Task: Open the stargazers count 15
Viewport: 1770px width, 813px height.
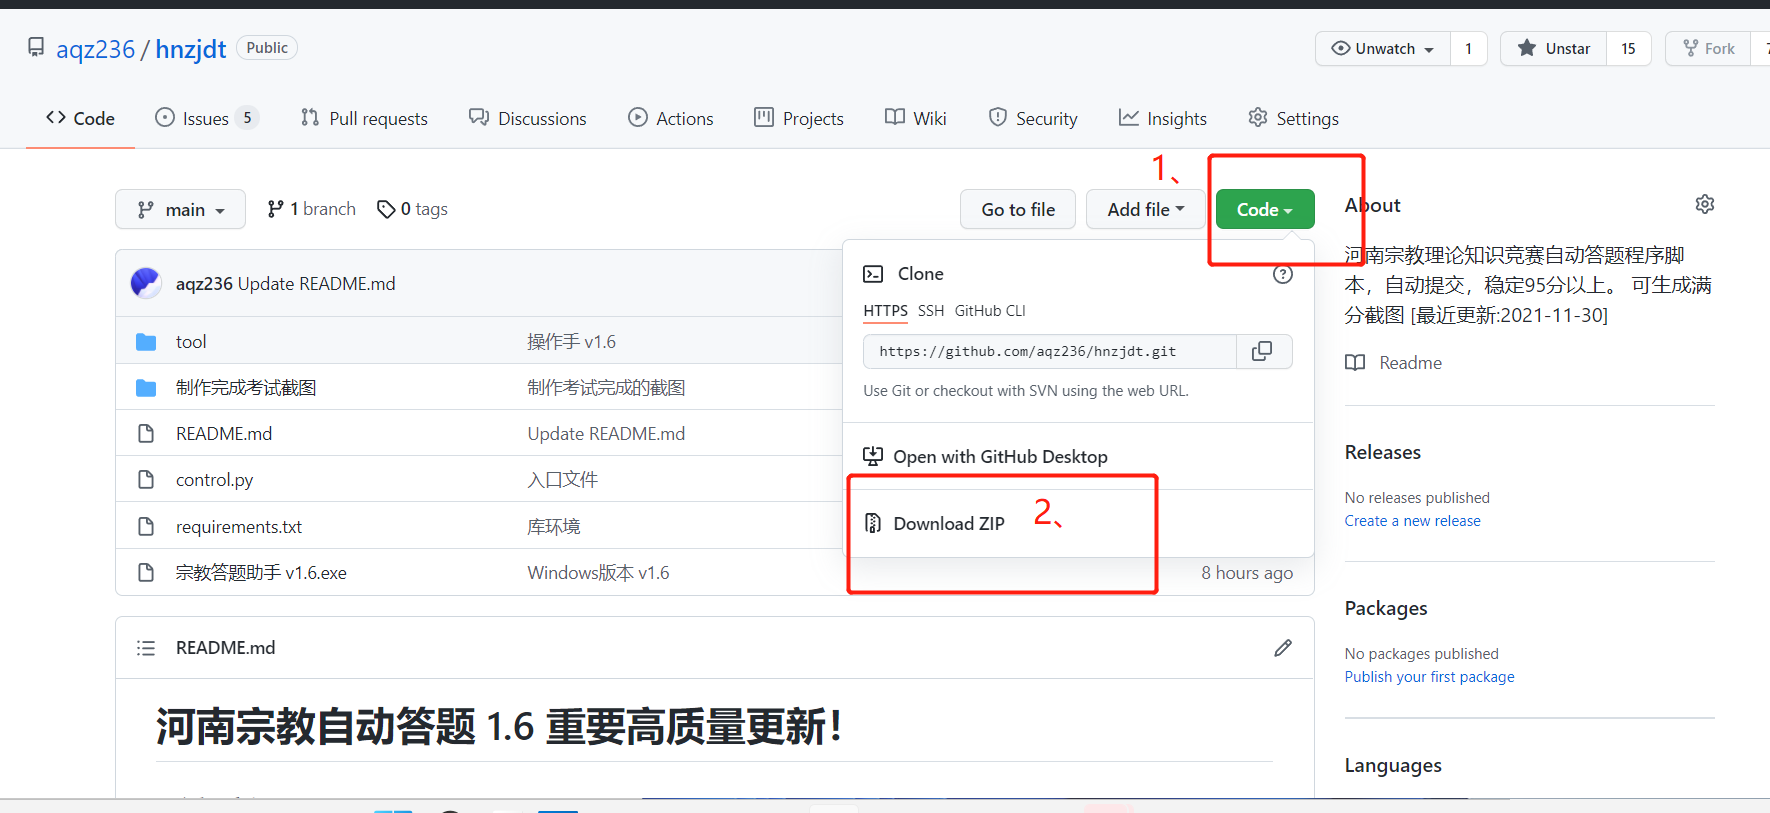Action: coord(1628,48)
